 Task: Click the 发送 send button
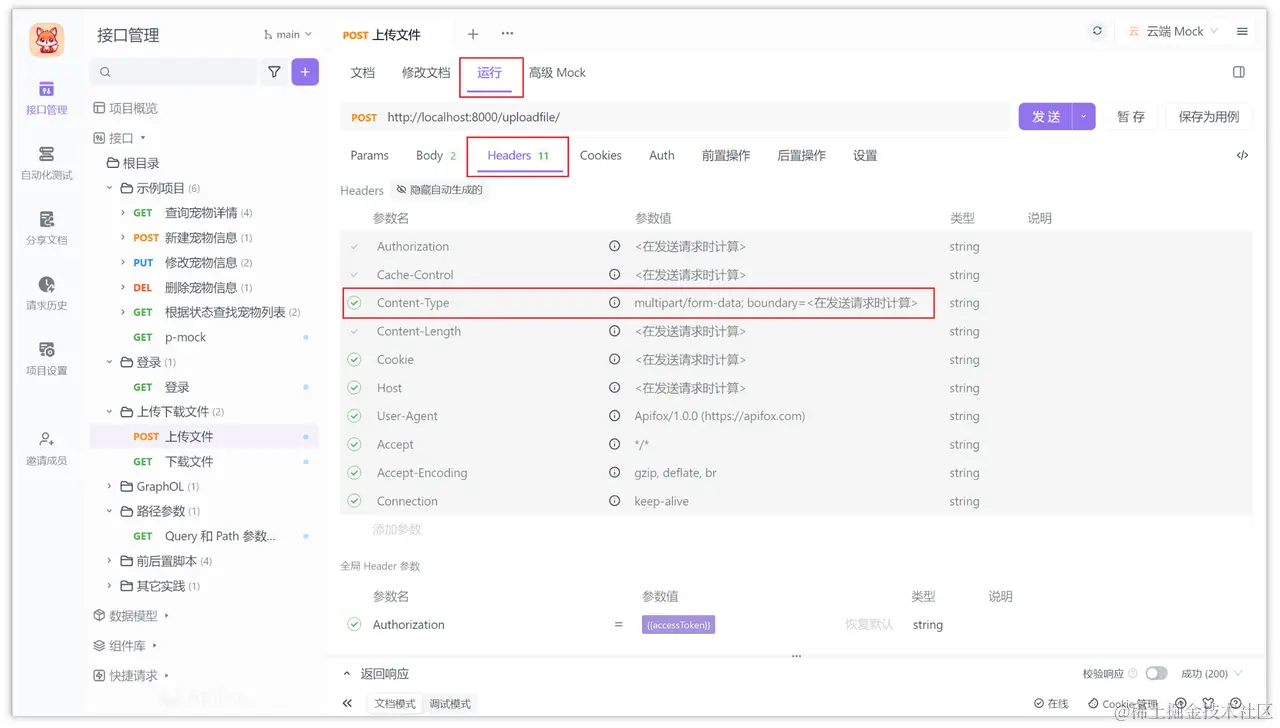coord(1044,116)
